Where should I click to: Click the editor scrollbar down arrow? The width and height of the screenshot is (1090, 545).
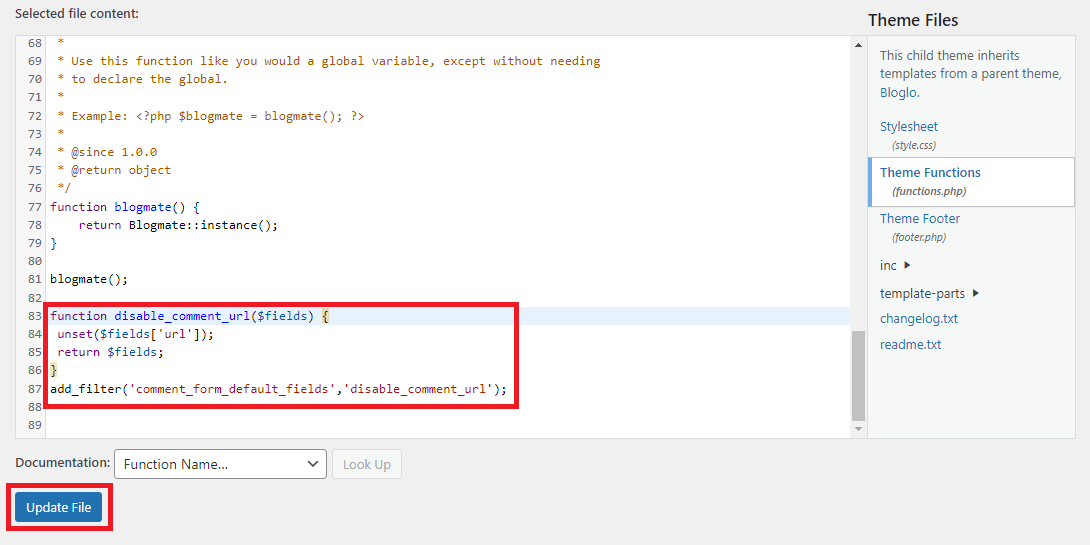859,430
